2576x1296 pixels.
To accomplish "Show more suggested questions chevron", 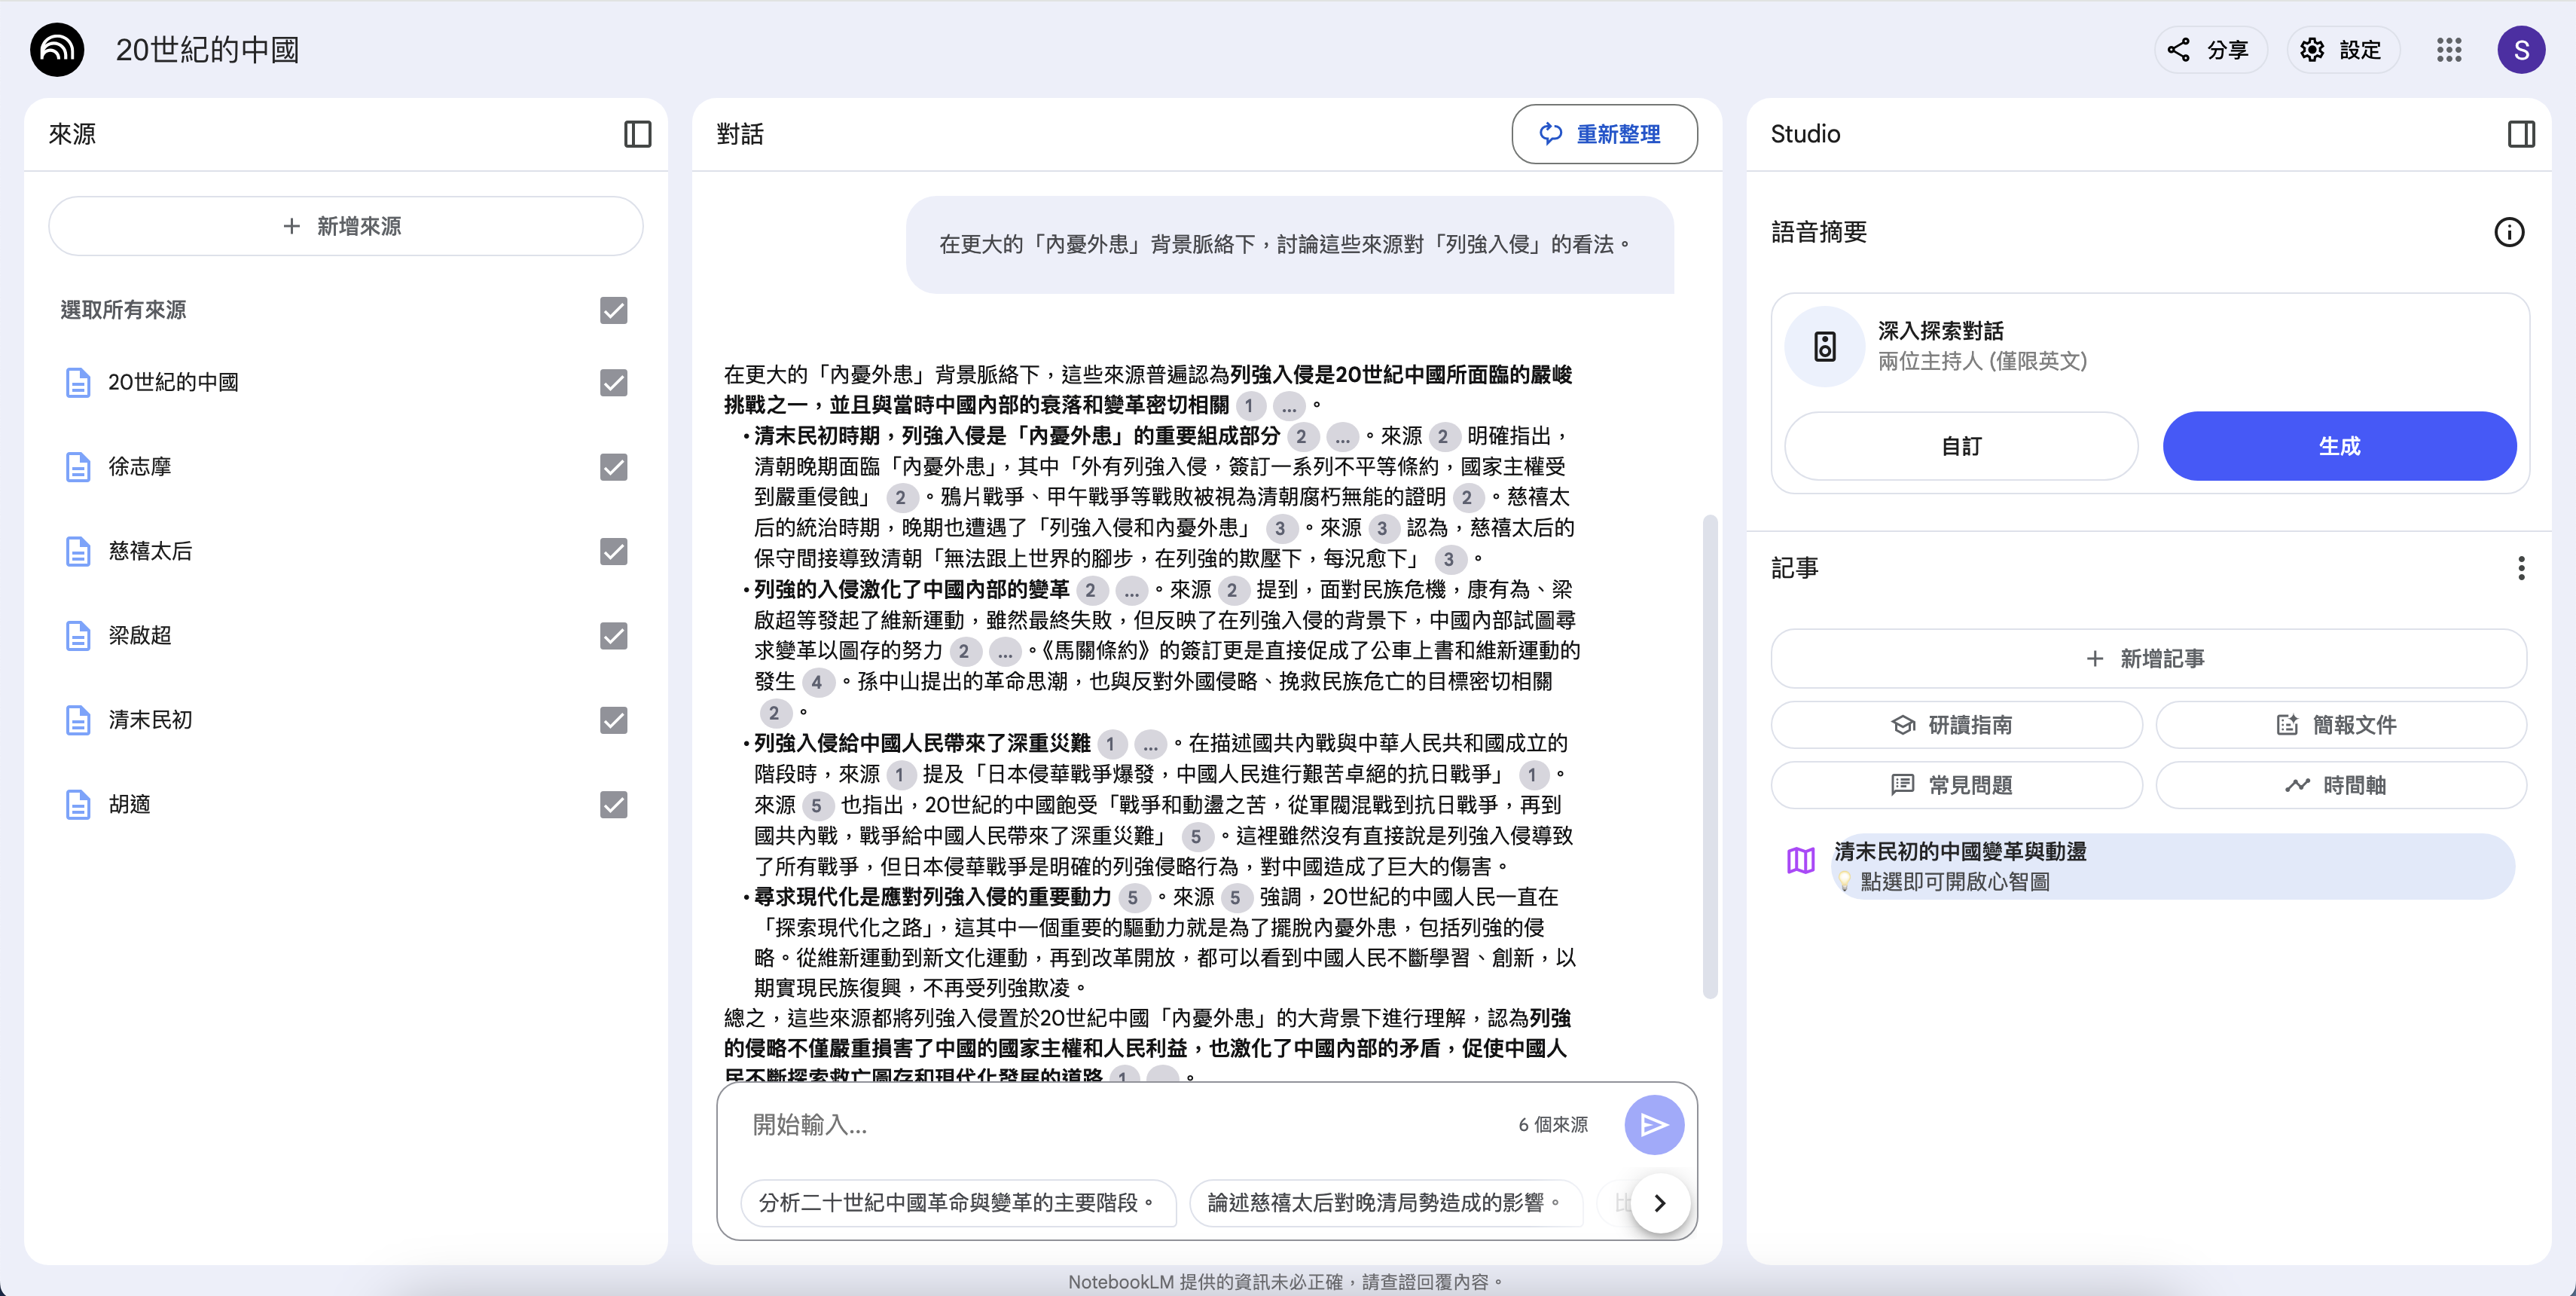I will coord(1660,1203).
